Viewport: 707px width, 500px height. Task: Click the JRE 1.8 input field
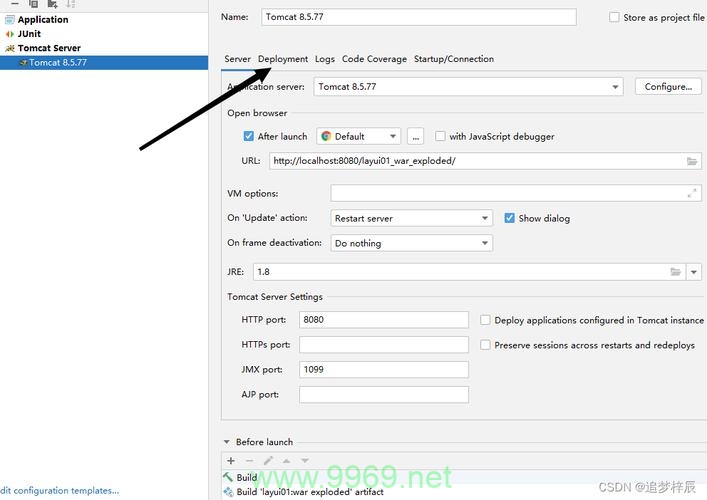[469, 272]
